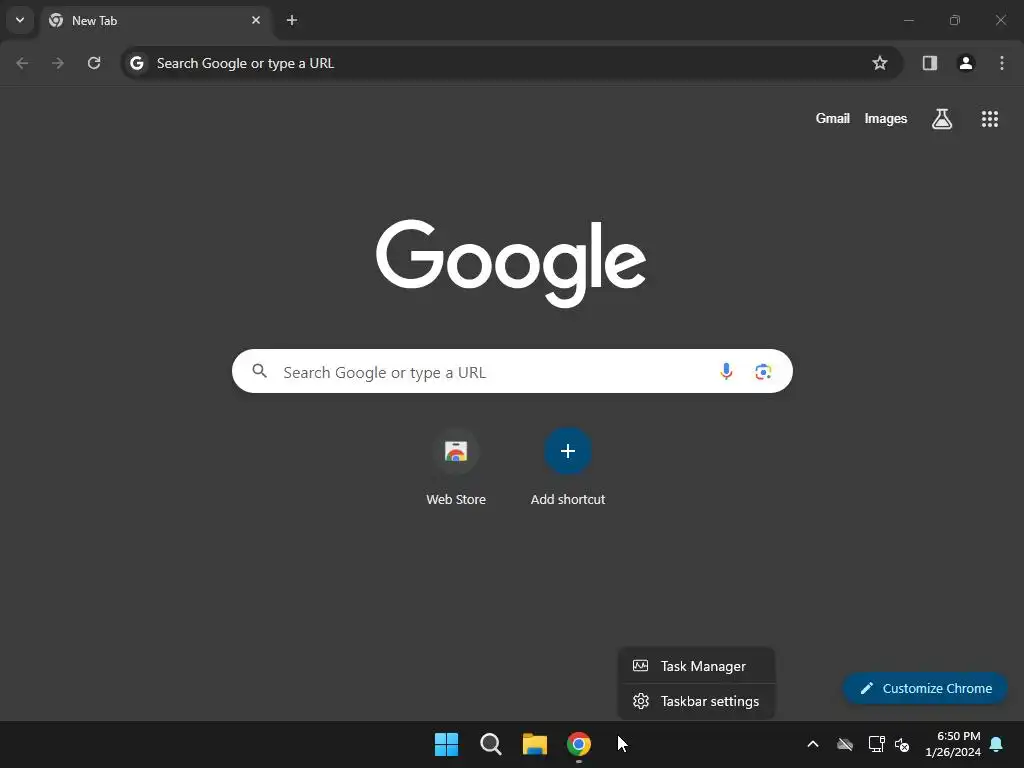Viewport: 1024px width, 768px height.
Task: Open the Web Store shortcut
Action: [456, 451]
